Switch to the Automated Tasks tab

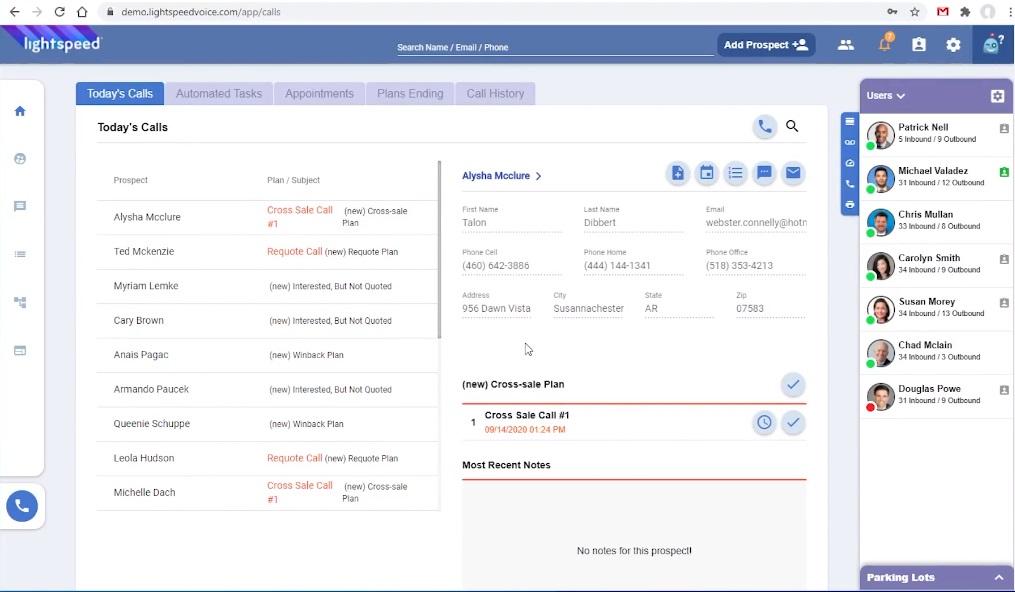click(219, 94)
